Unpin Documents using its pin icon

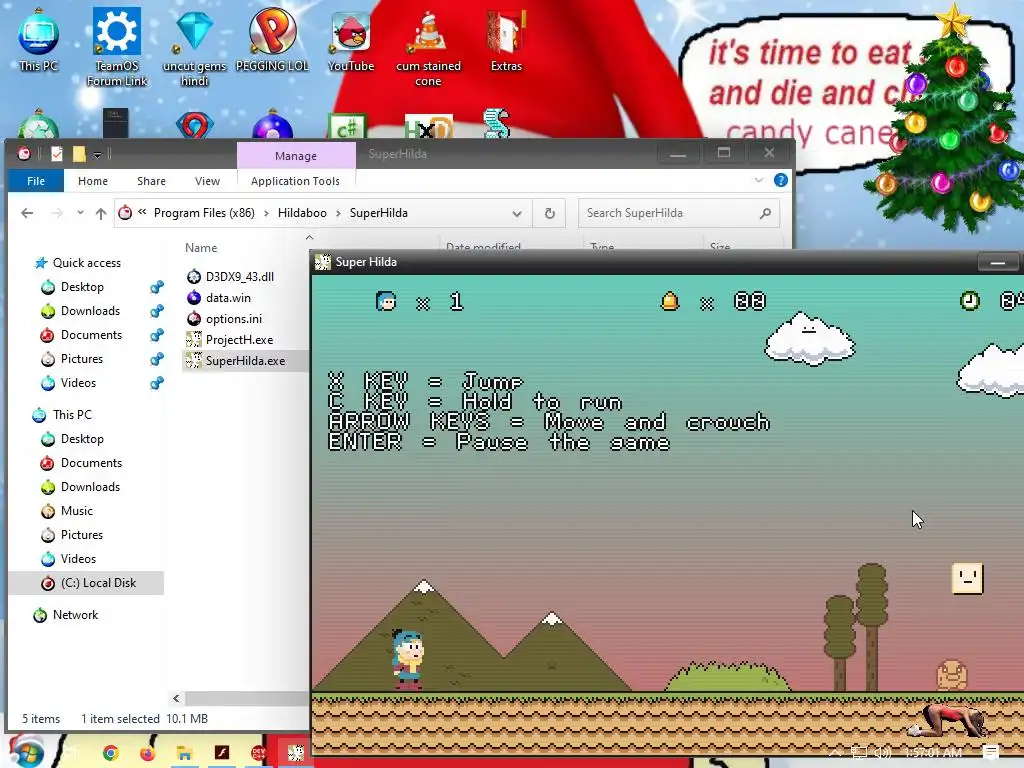157,335
